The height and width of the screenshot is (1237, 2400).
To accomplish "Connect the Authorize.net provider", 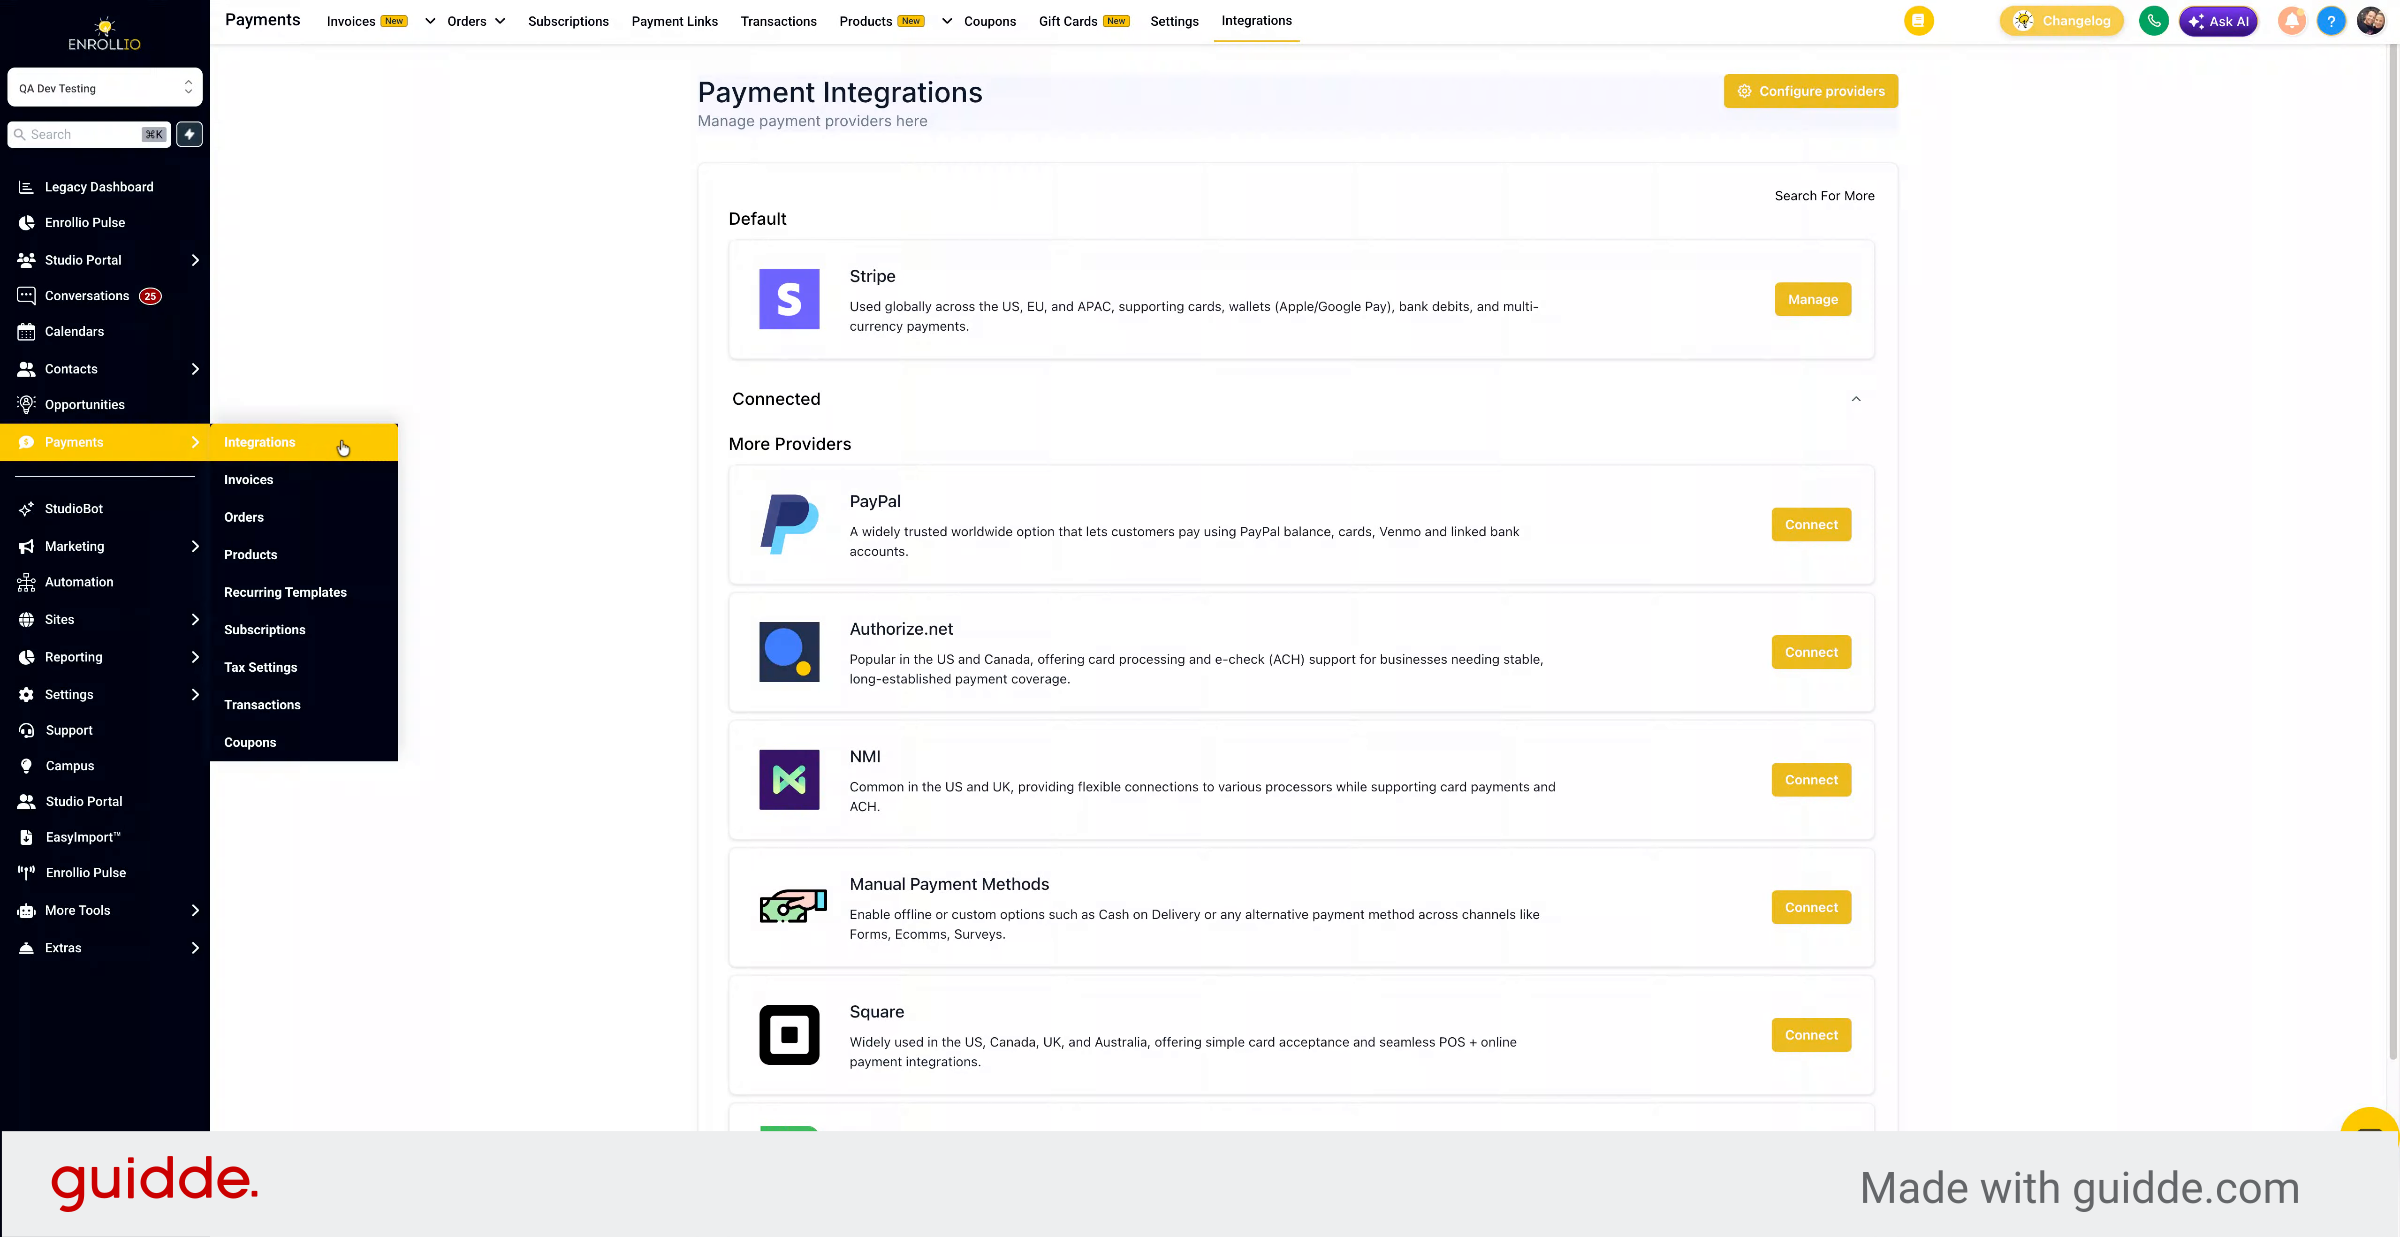I will (1811, 652).
